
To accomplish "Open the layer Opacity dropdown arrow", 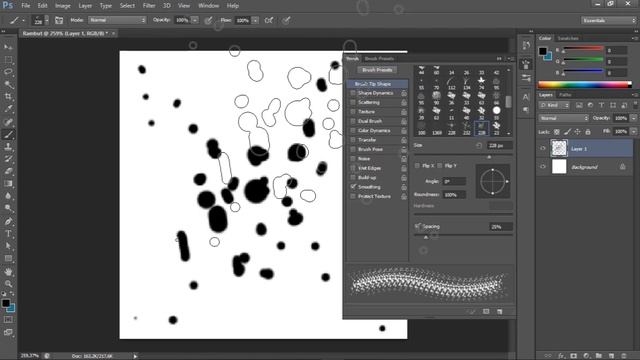I will 633,118.
